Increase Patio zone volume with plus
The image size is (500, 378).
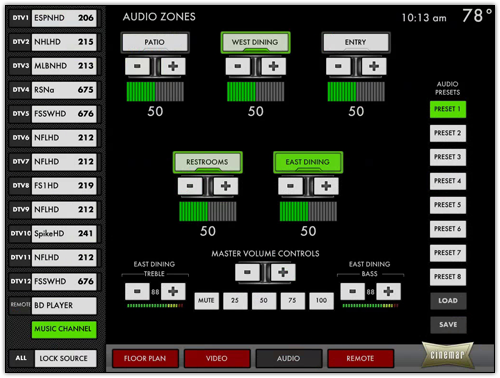coord(173,66)
